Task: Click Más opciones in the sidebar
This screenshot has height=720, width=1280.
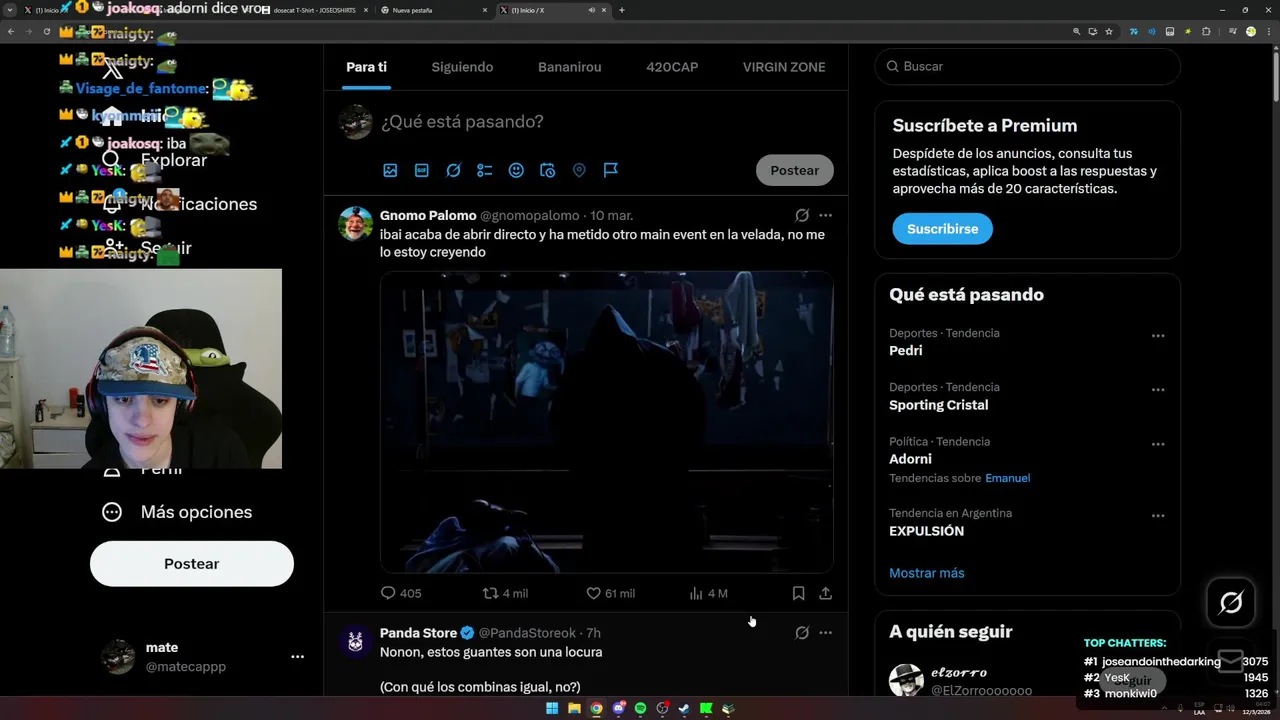Action: pyautogui.click(x=177, y=512)
